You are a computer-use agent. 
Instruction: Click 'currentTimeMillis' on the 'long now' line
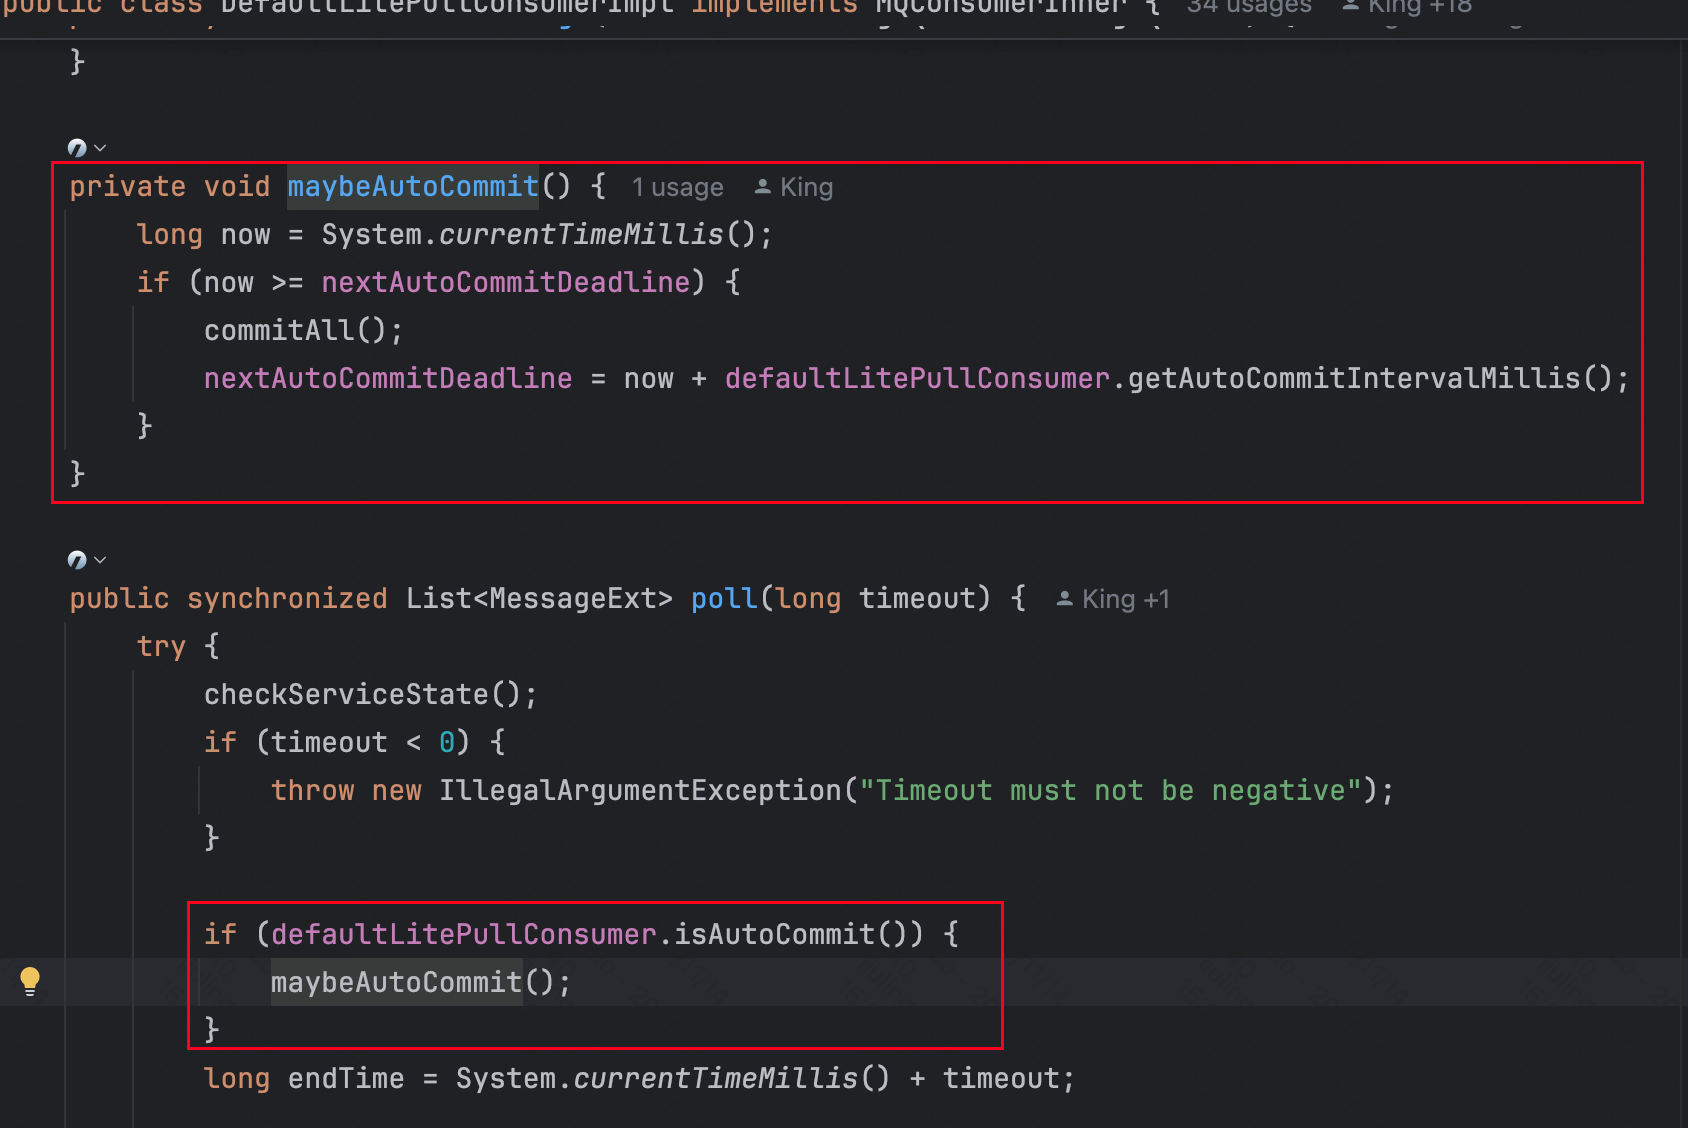click(581, 235)
